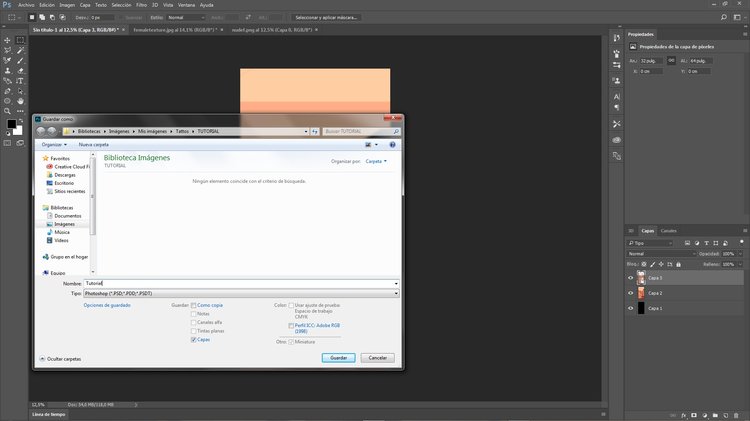Check the 'Canales alfa' checkbox
750x421 pixels.
pos(193,322)
